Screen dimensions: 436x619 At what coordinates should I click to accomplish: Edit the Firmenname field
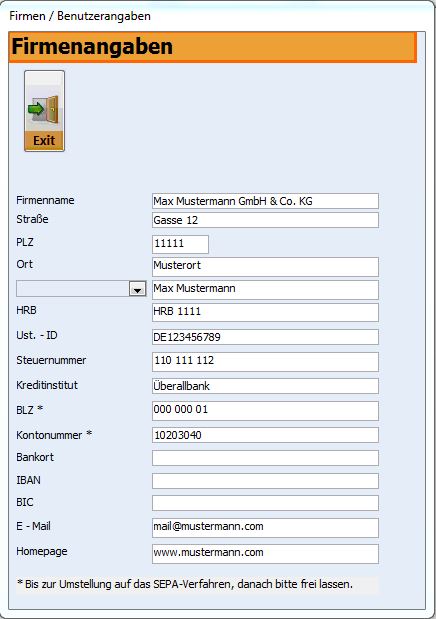coord(265,201)
